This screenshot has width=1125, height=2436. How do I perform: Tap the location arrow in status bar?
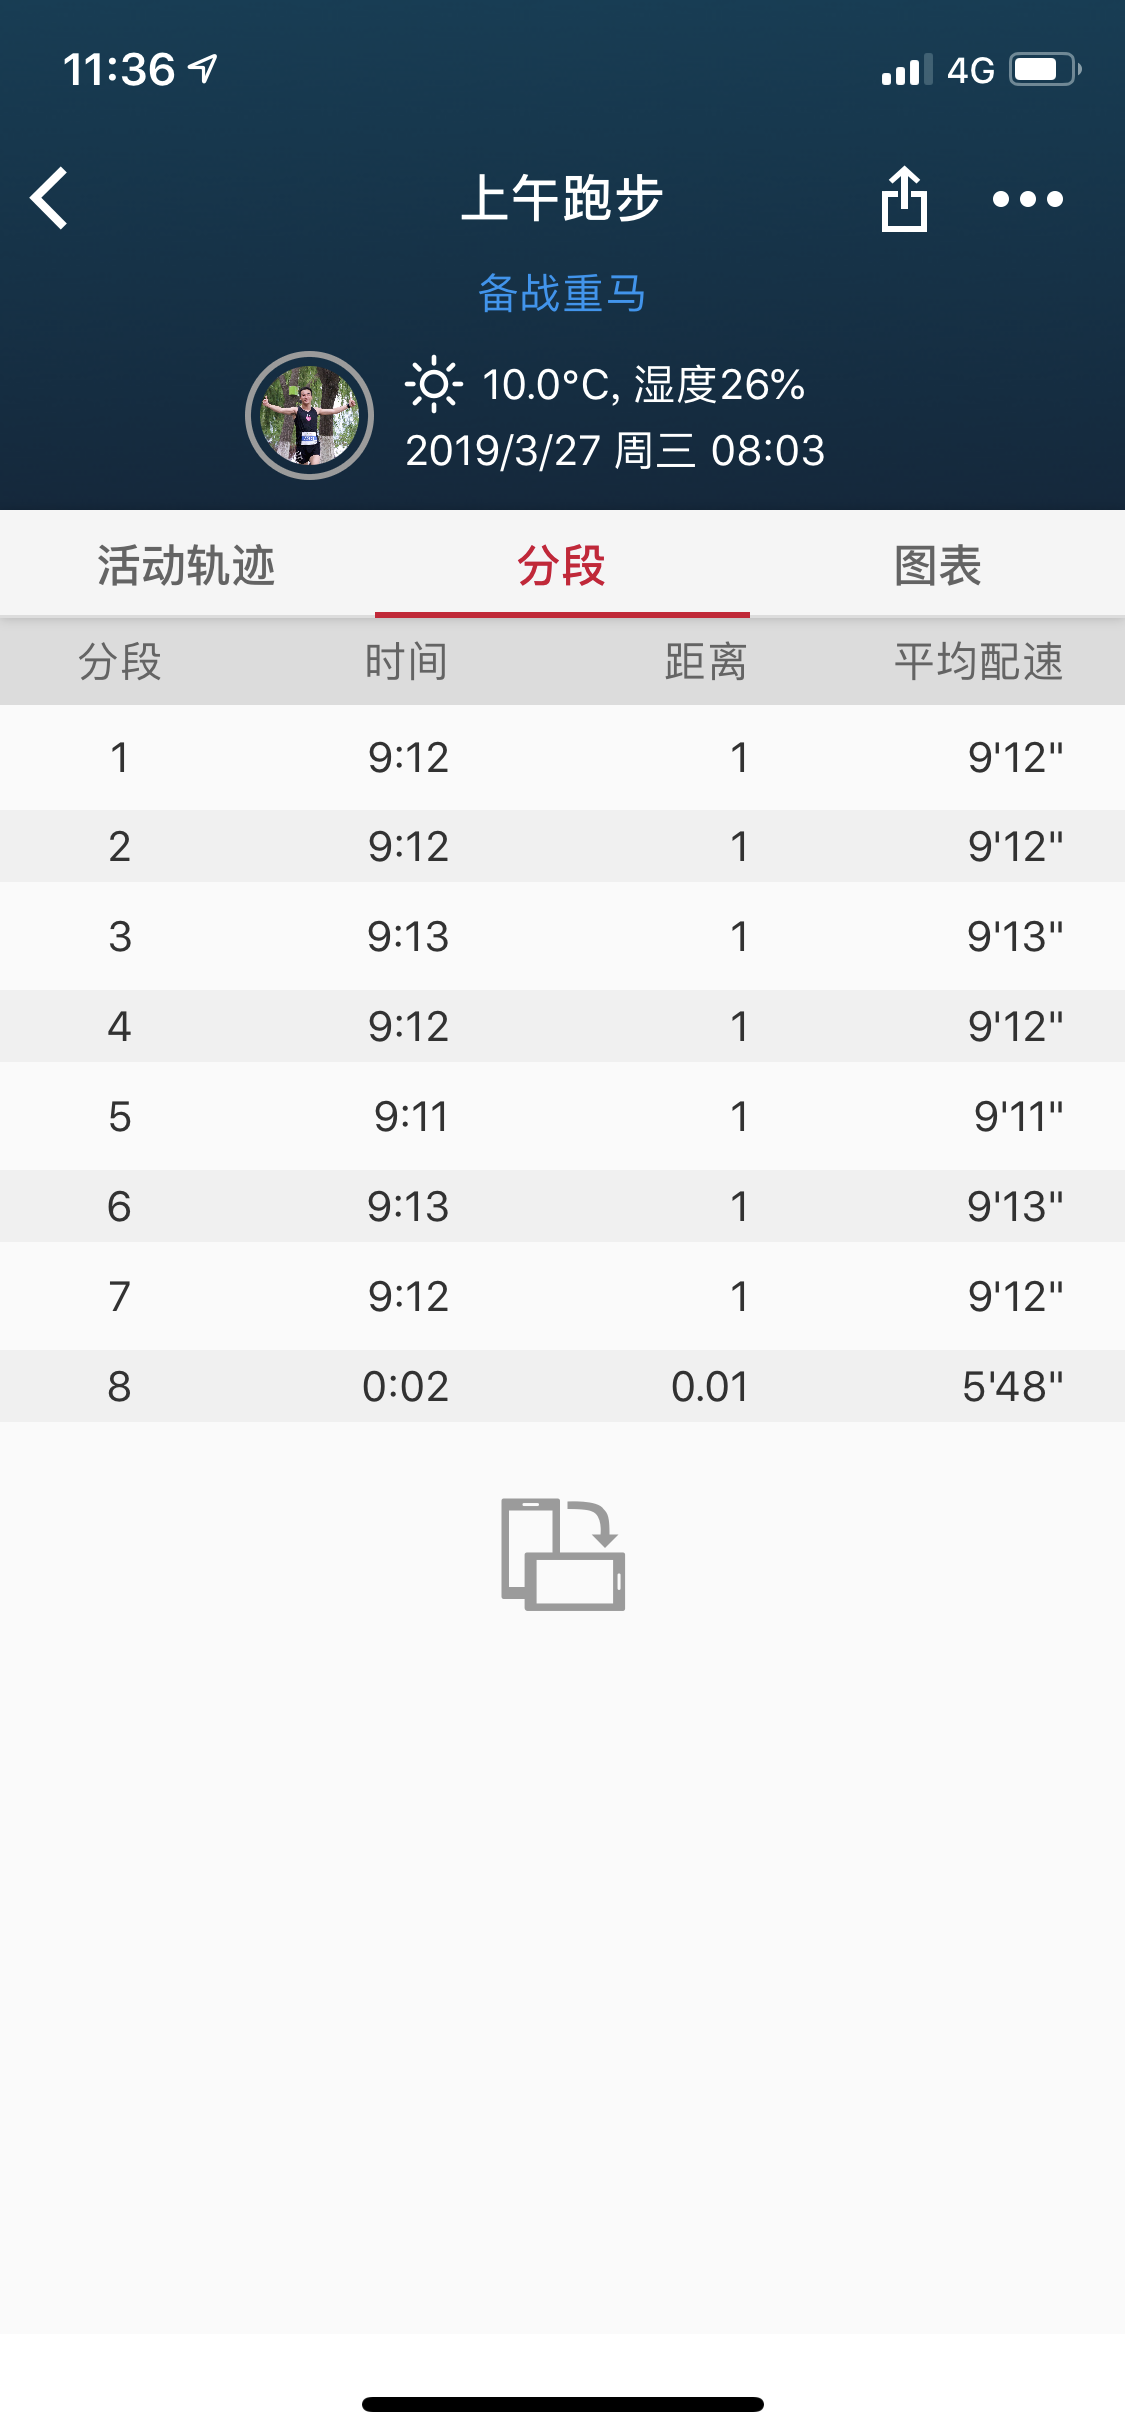click(x=203, y=69)
